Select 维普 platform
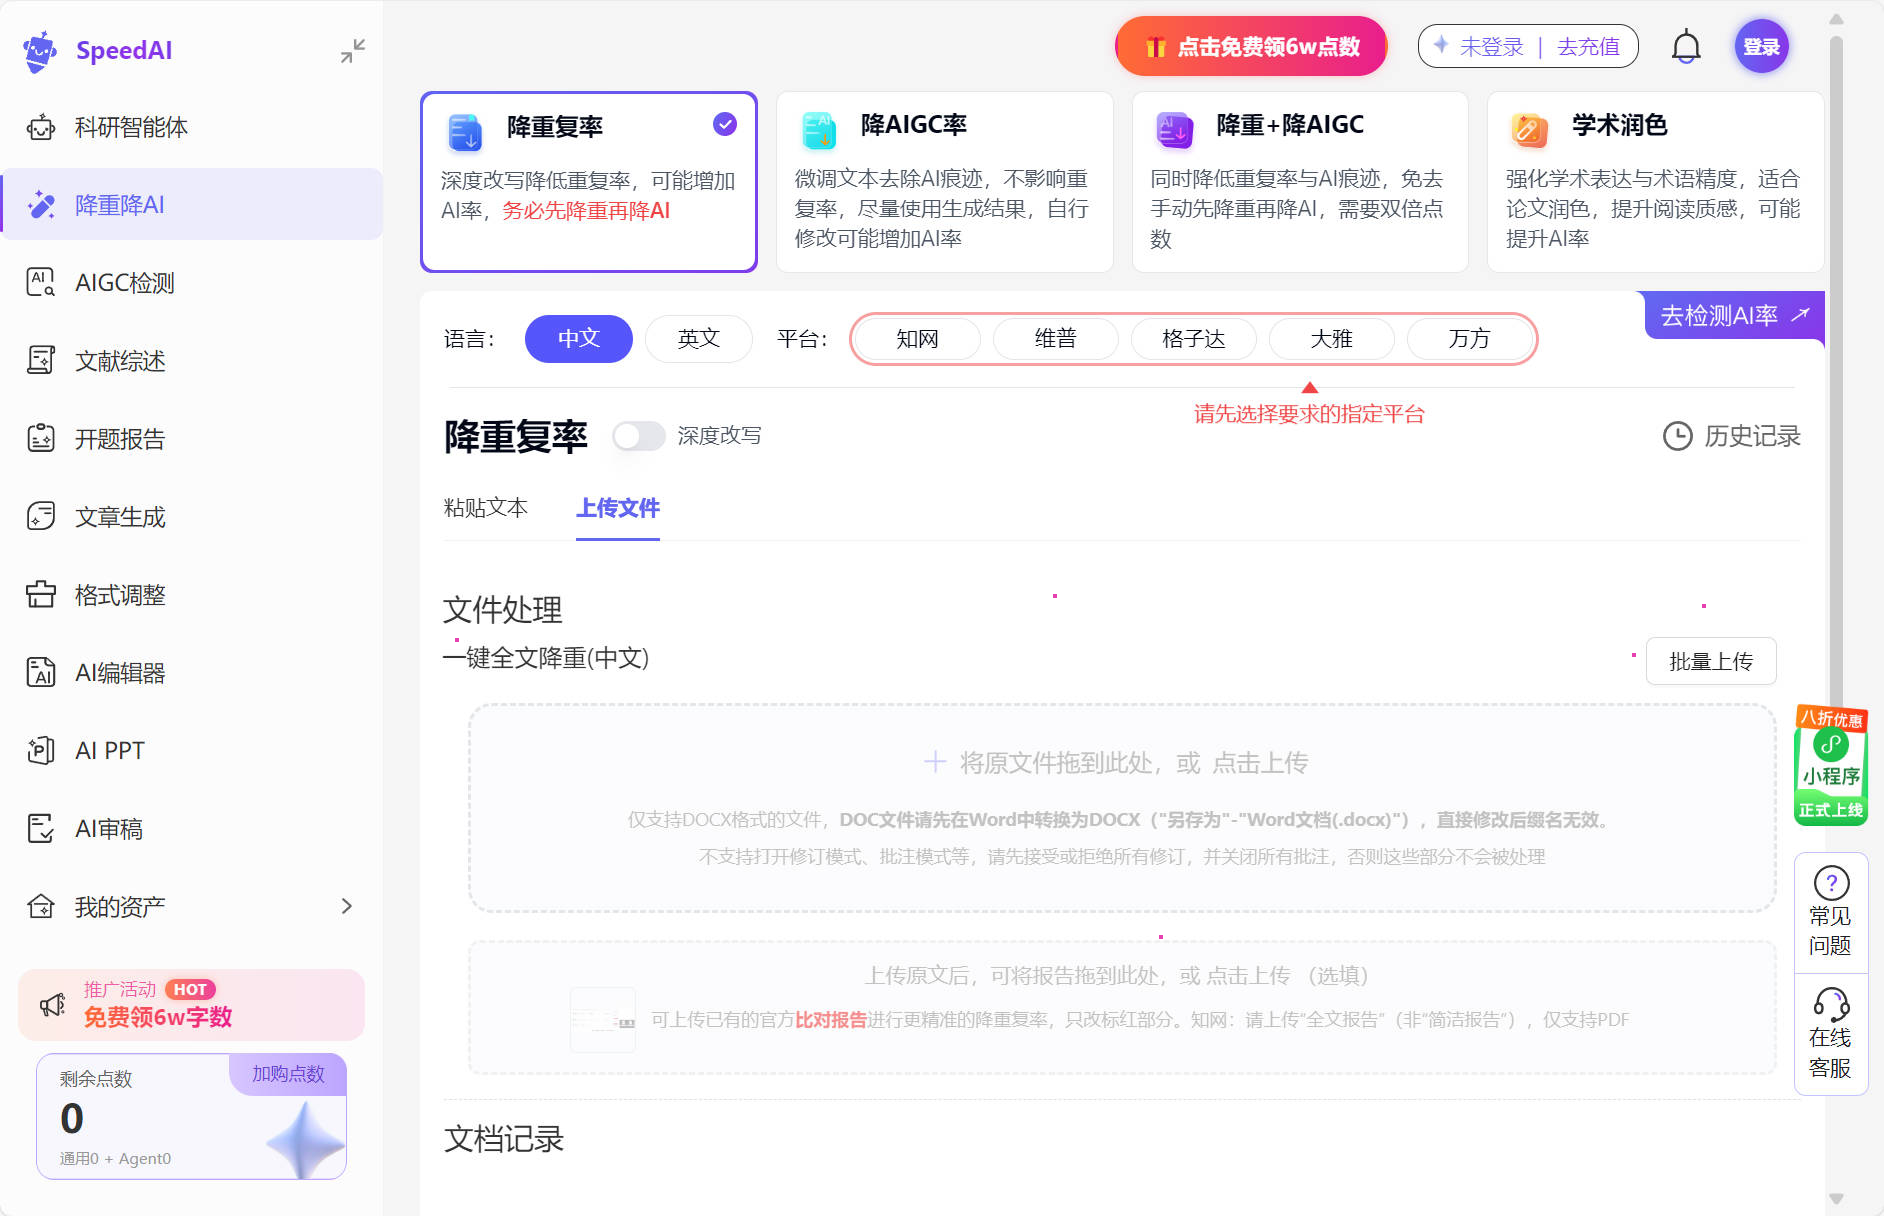This screenshot has height=1216, width=1884. pos(1056,339)
